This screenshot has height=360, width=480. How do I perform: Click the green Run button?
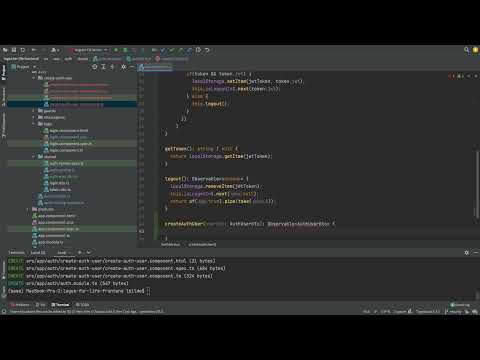click(116, 50)
